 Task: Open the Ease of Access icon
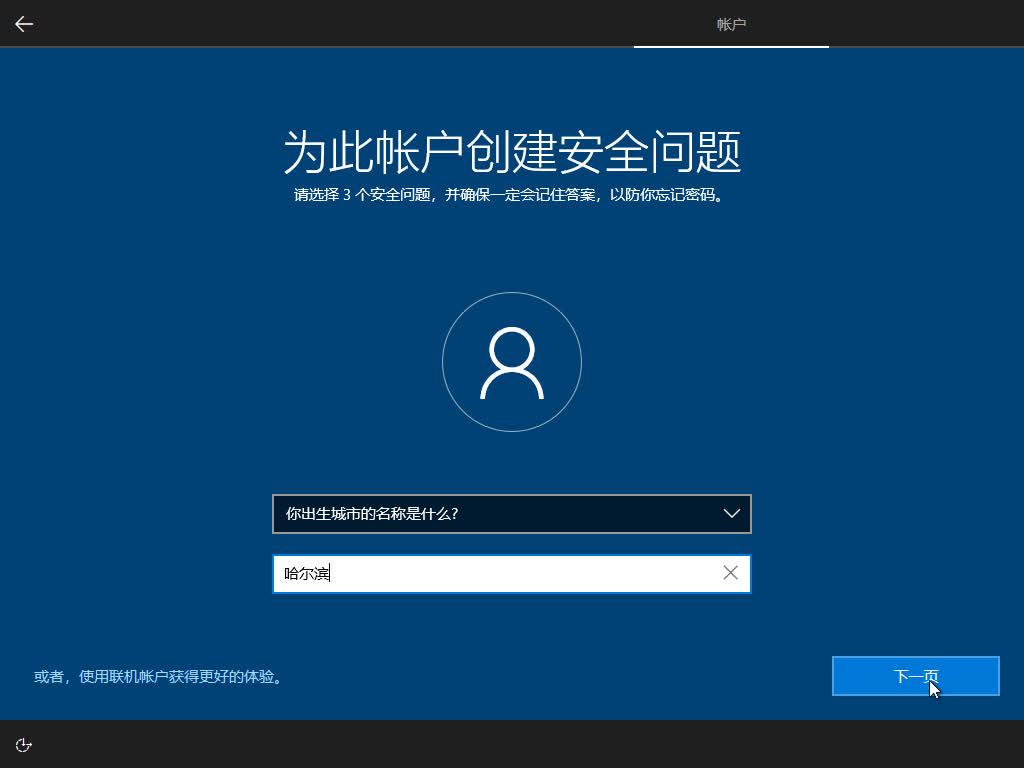click(x=24, y=744)
